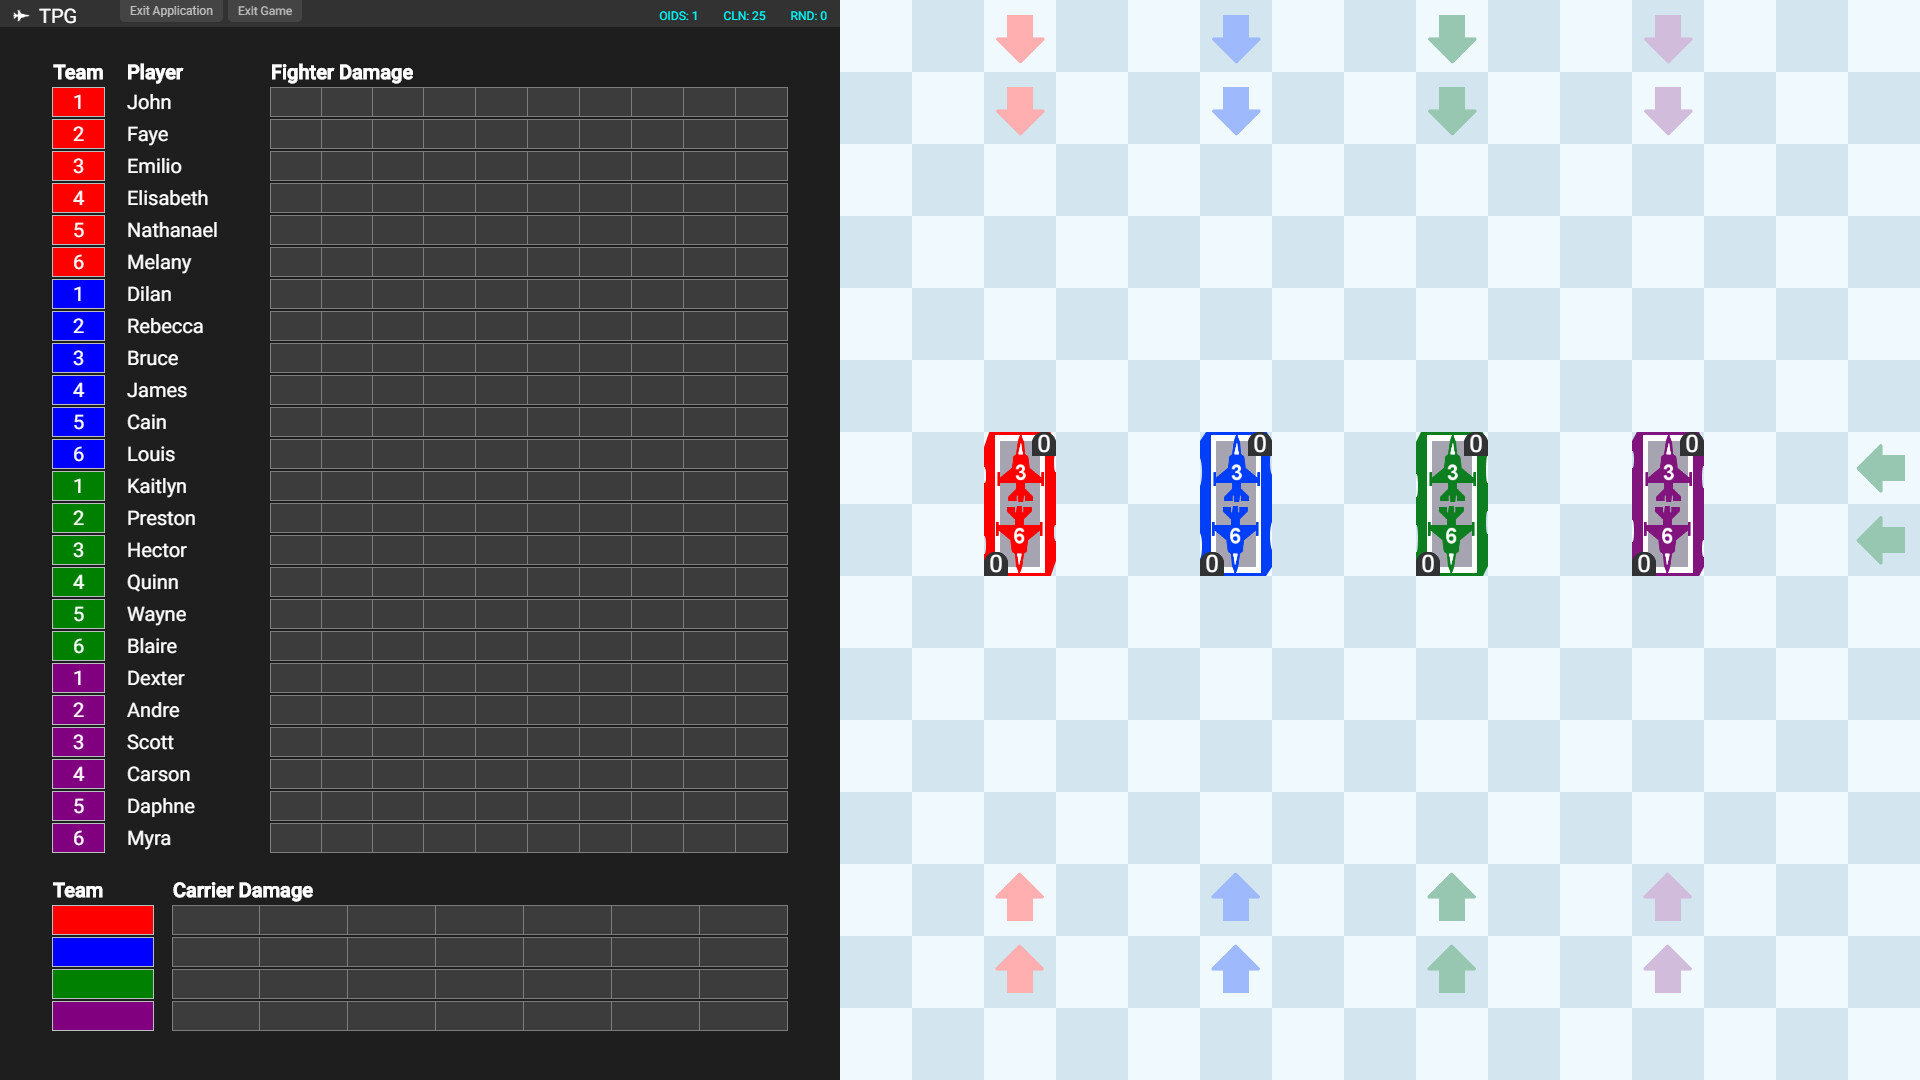Select fighter 6 on the green carrier
Viewport: 1920px width, 1080px height.
[1452, 535]
